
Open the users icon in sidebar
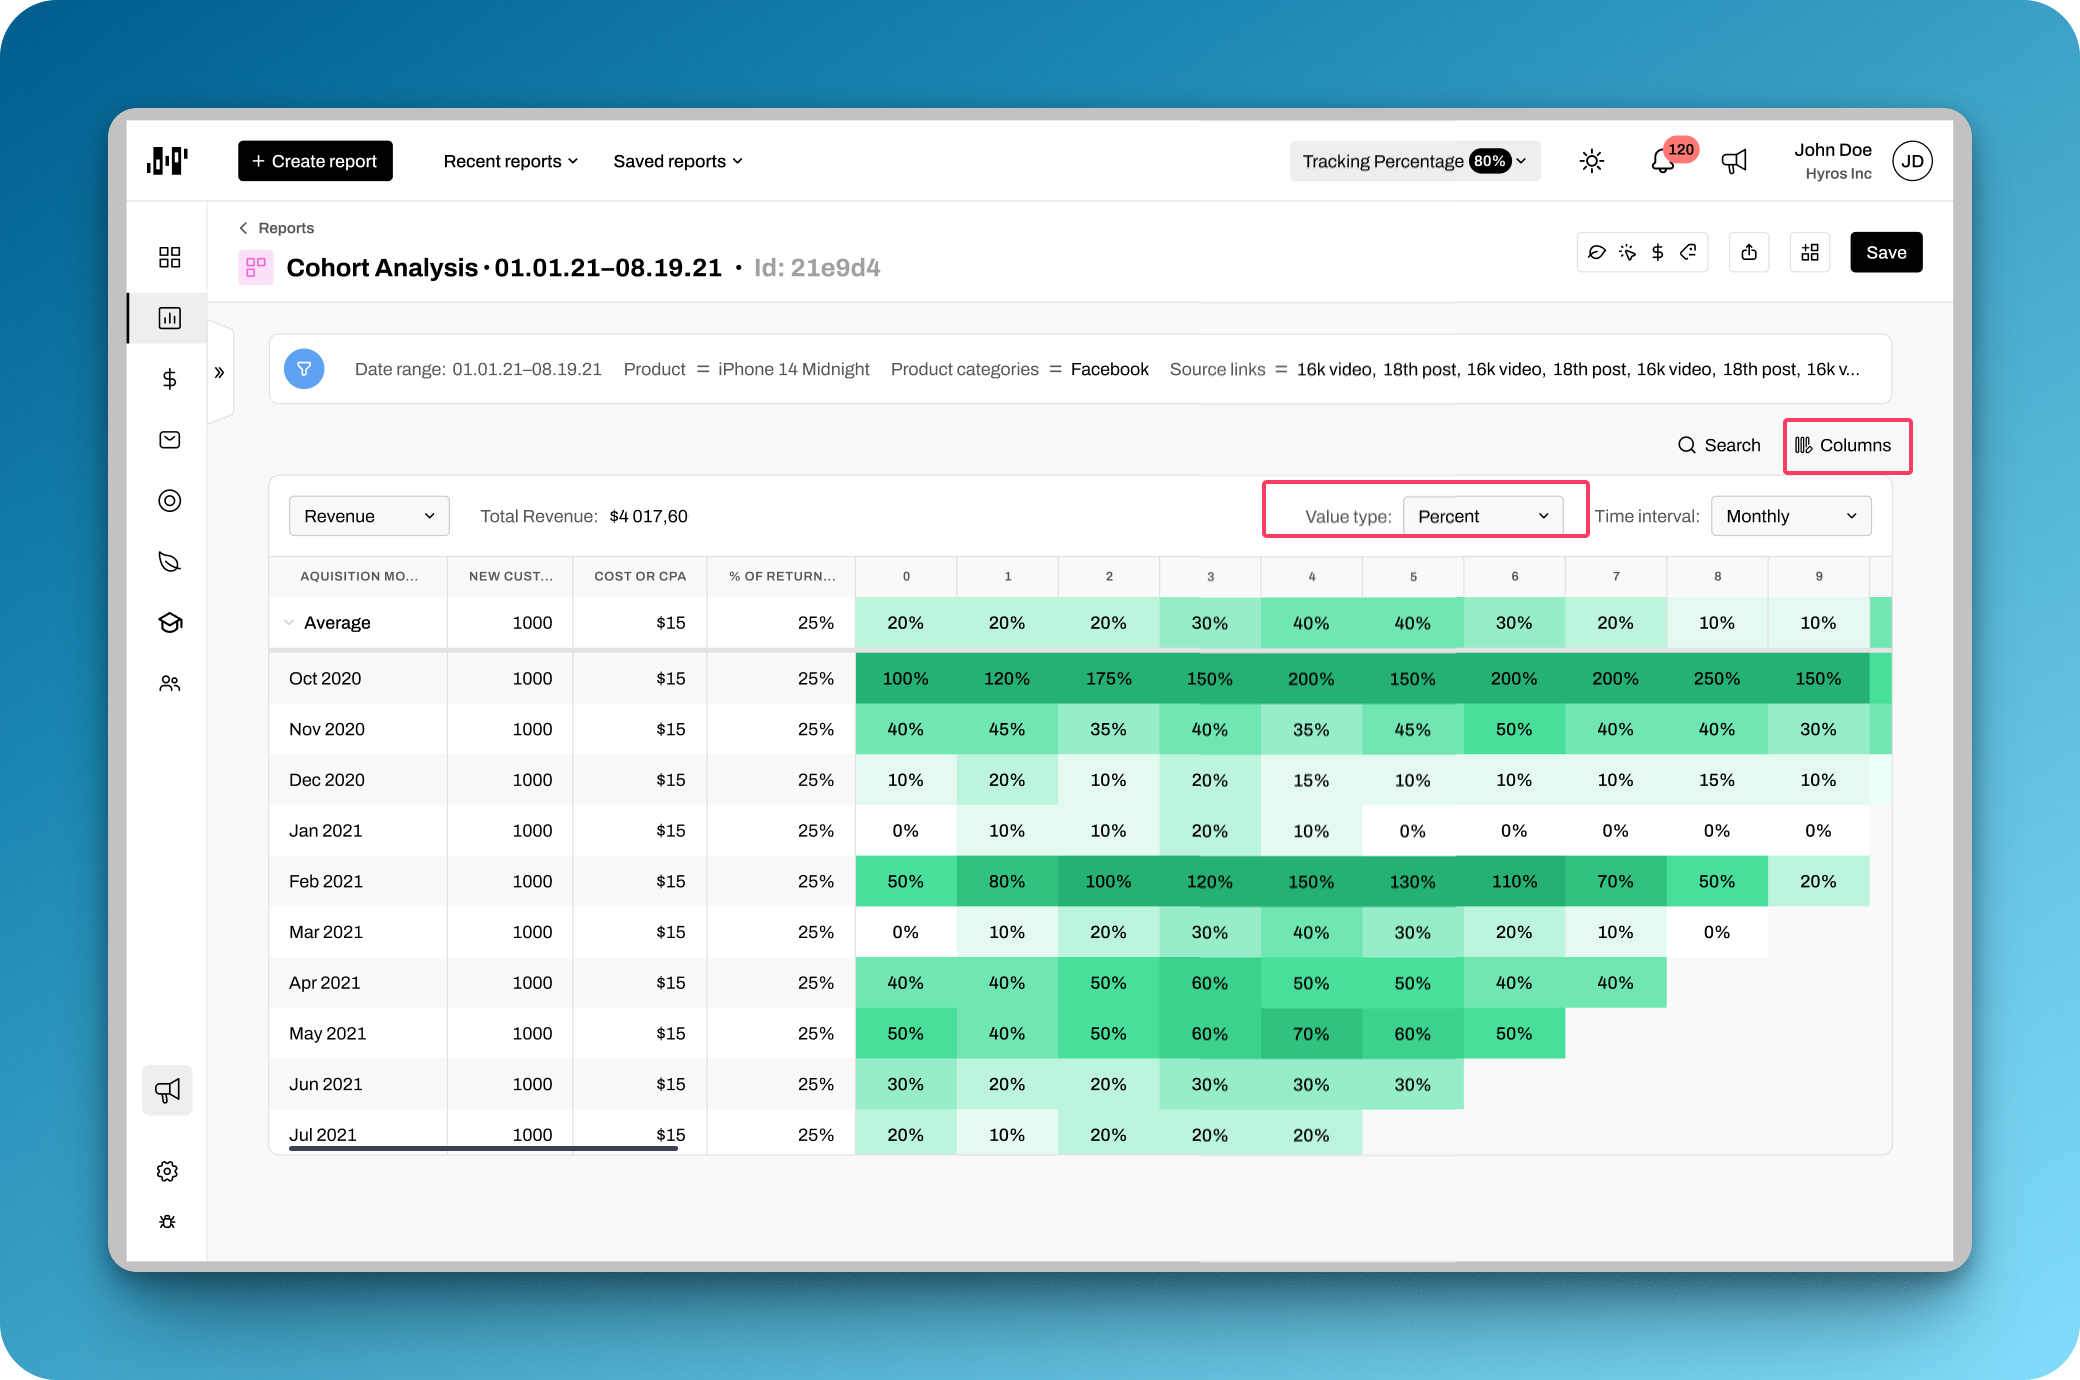(x=169, y=684)
